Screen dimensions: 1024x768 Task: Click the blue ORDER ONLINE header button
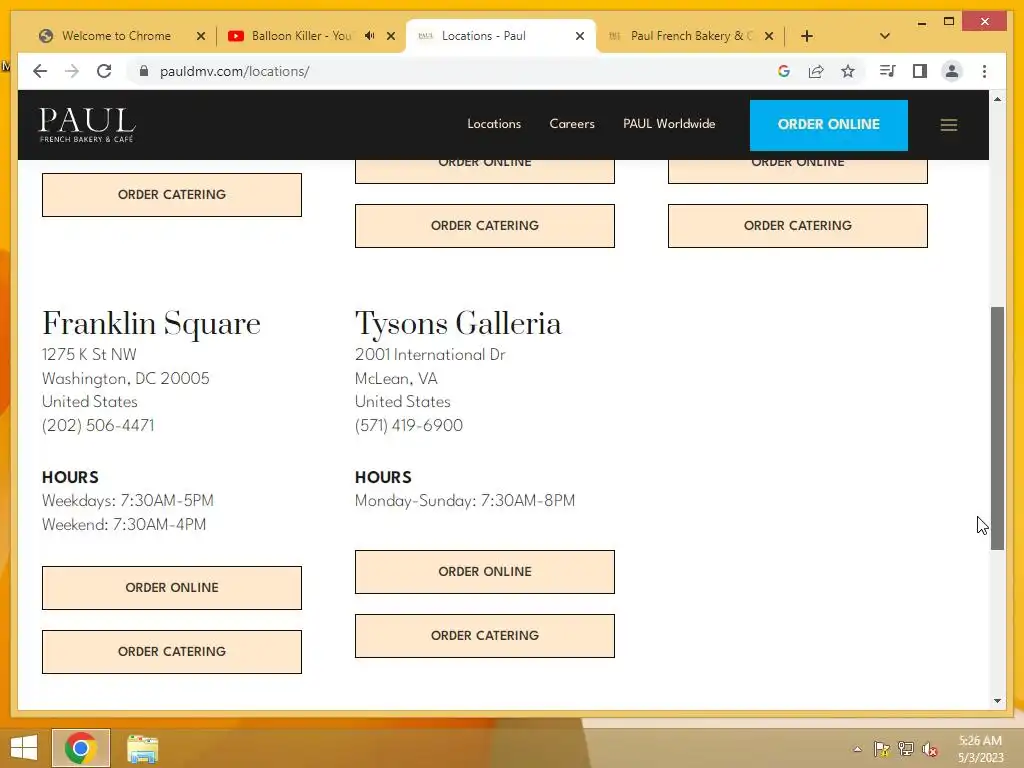coord(828,125)
